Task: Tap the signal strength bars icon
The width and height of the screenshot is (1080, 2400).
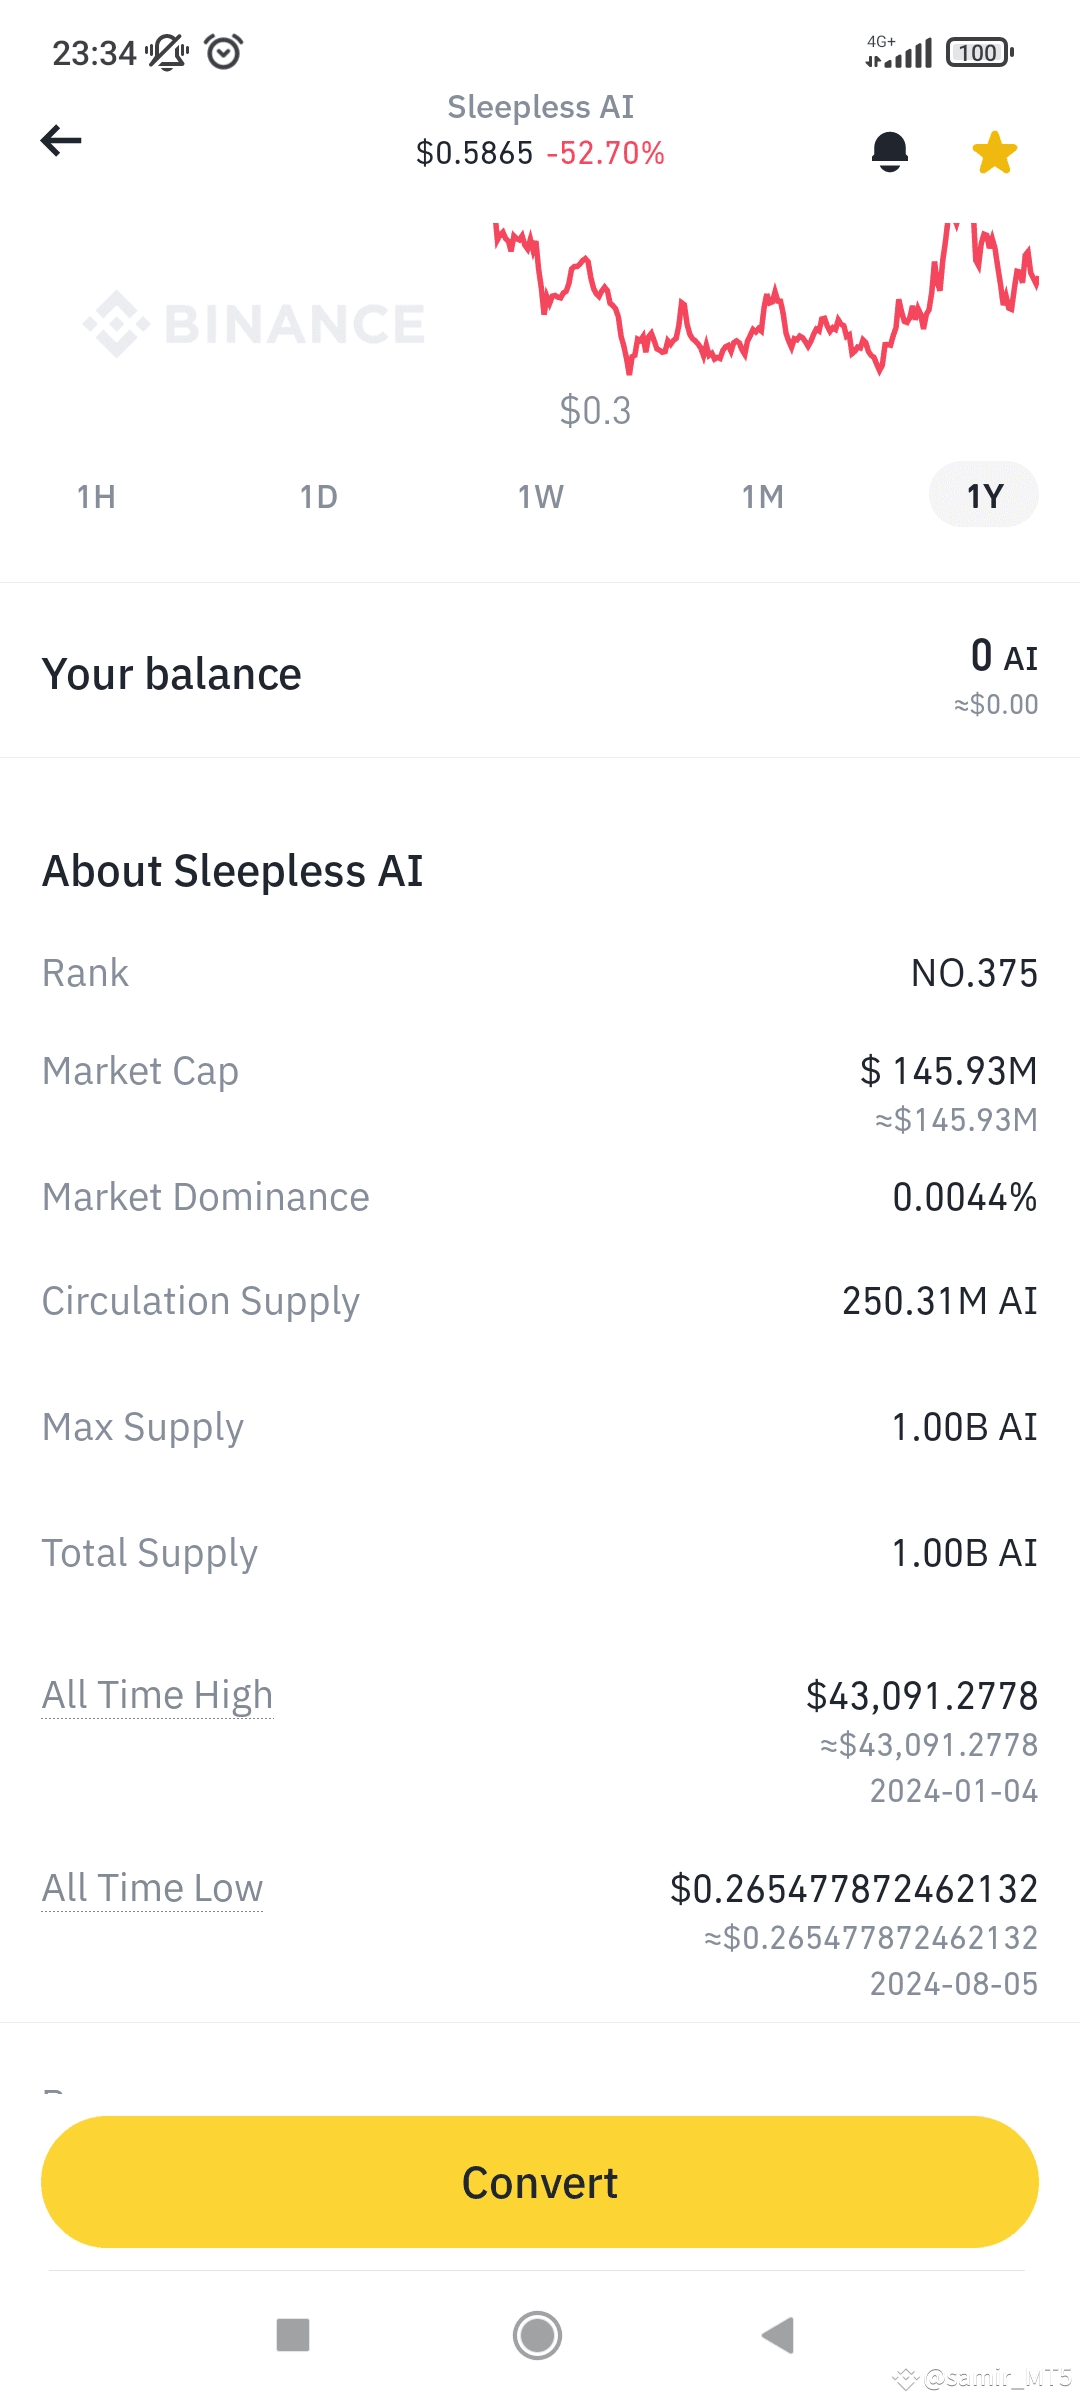Action: point(900,52)
